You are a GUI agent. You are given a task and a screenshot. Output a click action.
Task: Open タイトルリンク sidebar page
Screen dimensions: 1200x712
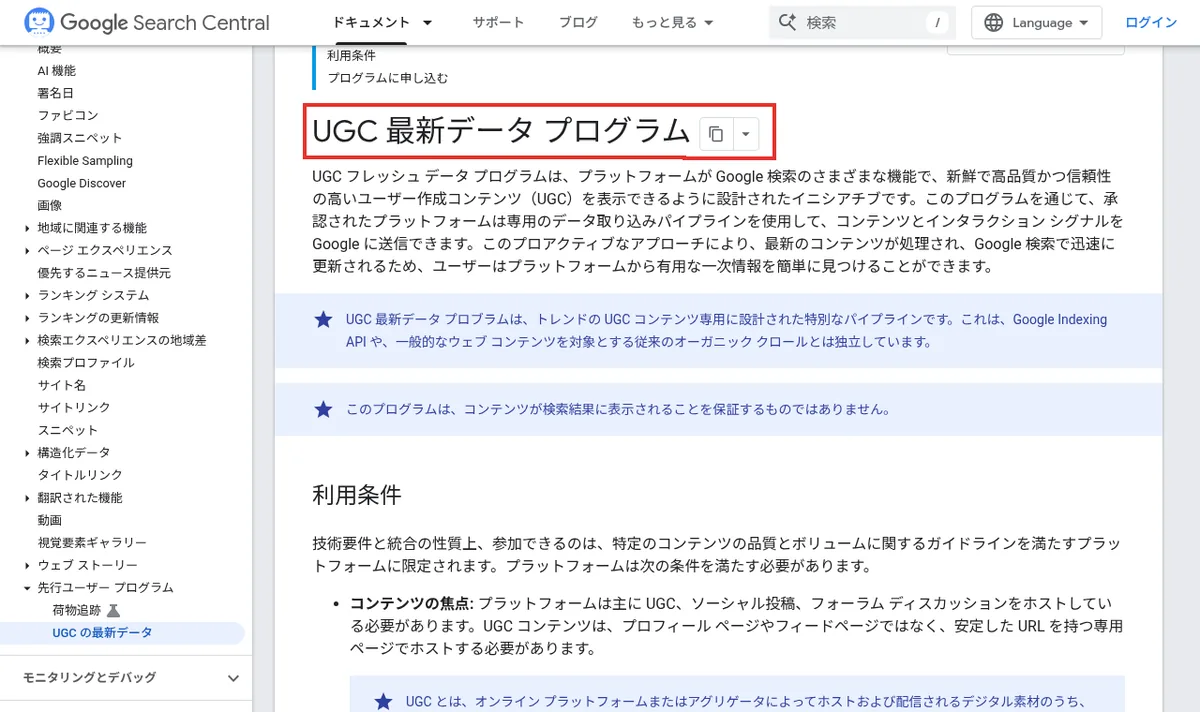coord(80,475)
